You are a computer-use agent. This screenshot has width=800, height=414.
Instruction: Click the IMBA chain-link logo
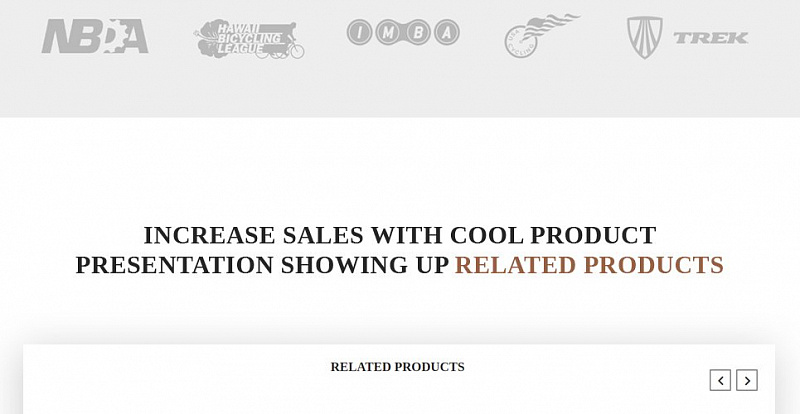(x=403, y=33)
